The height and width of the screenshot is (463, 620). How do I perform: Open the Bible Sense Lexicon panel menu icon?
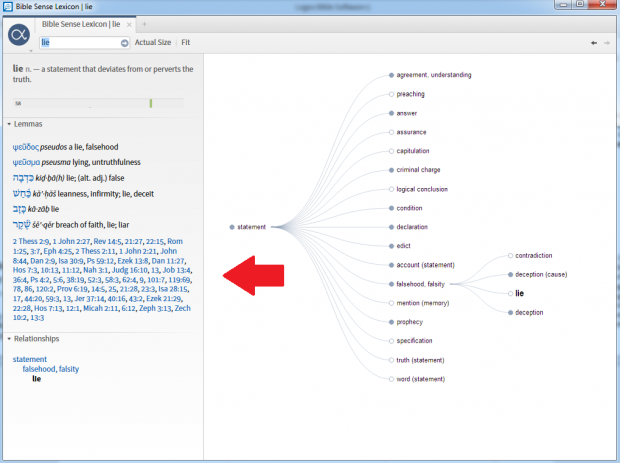coord(18,35)
